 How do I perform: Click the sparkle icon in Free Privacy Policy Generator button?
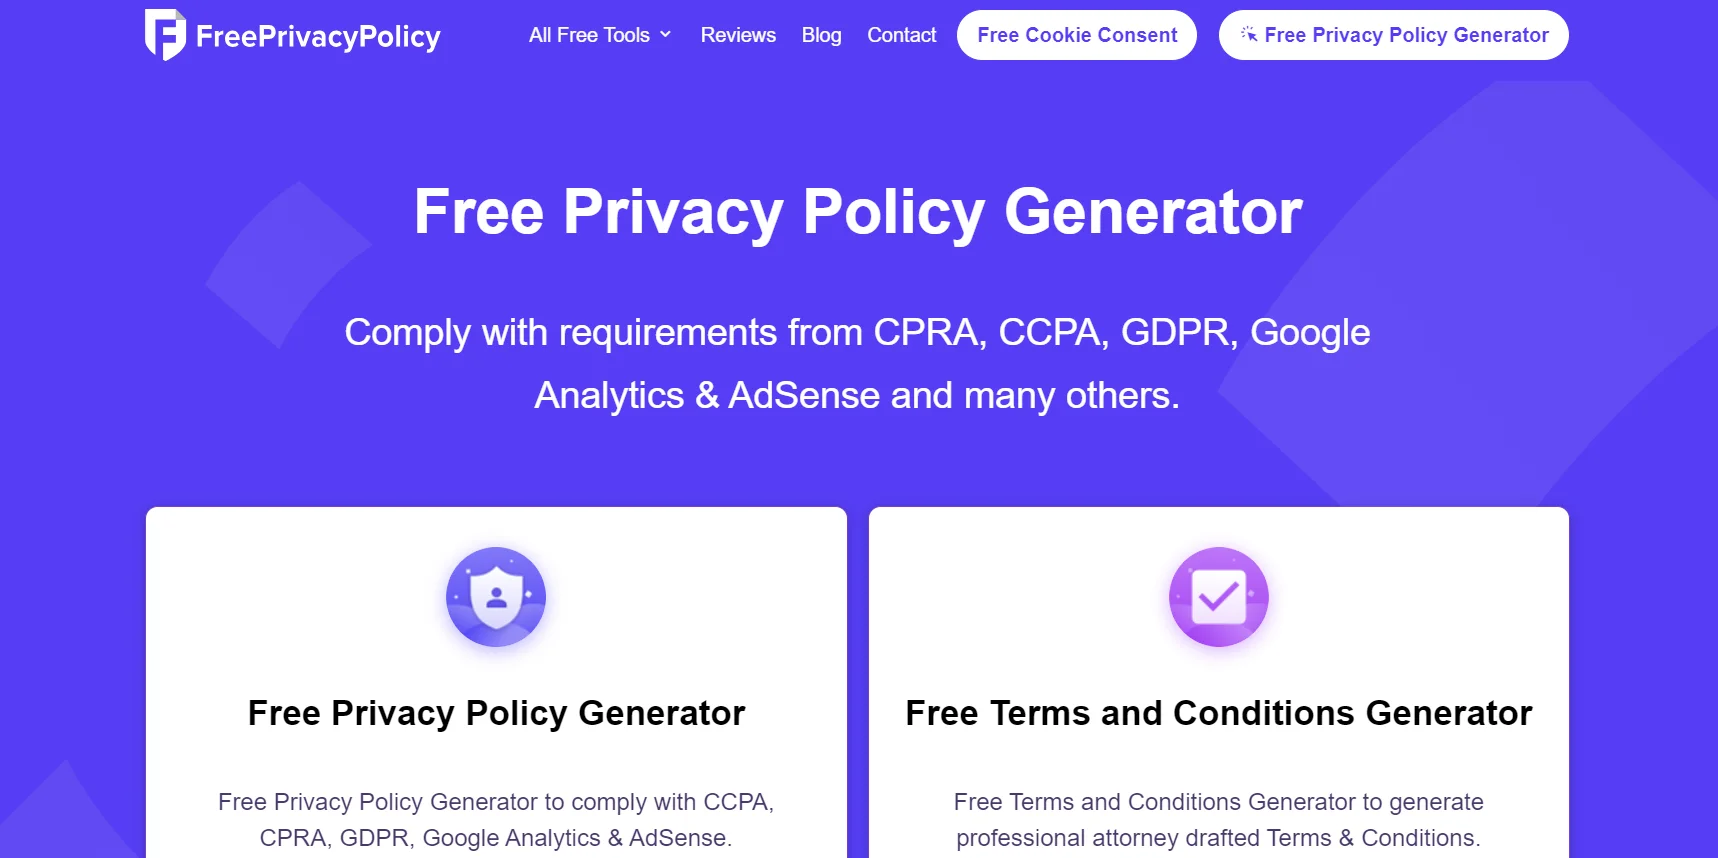(1248, 34)
